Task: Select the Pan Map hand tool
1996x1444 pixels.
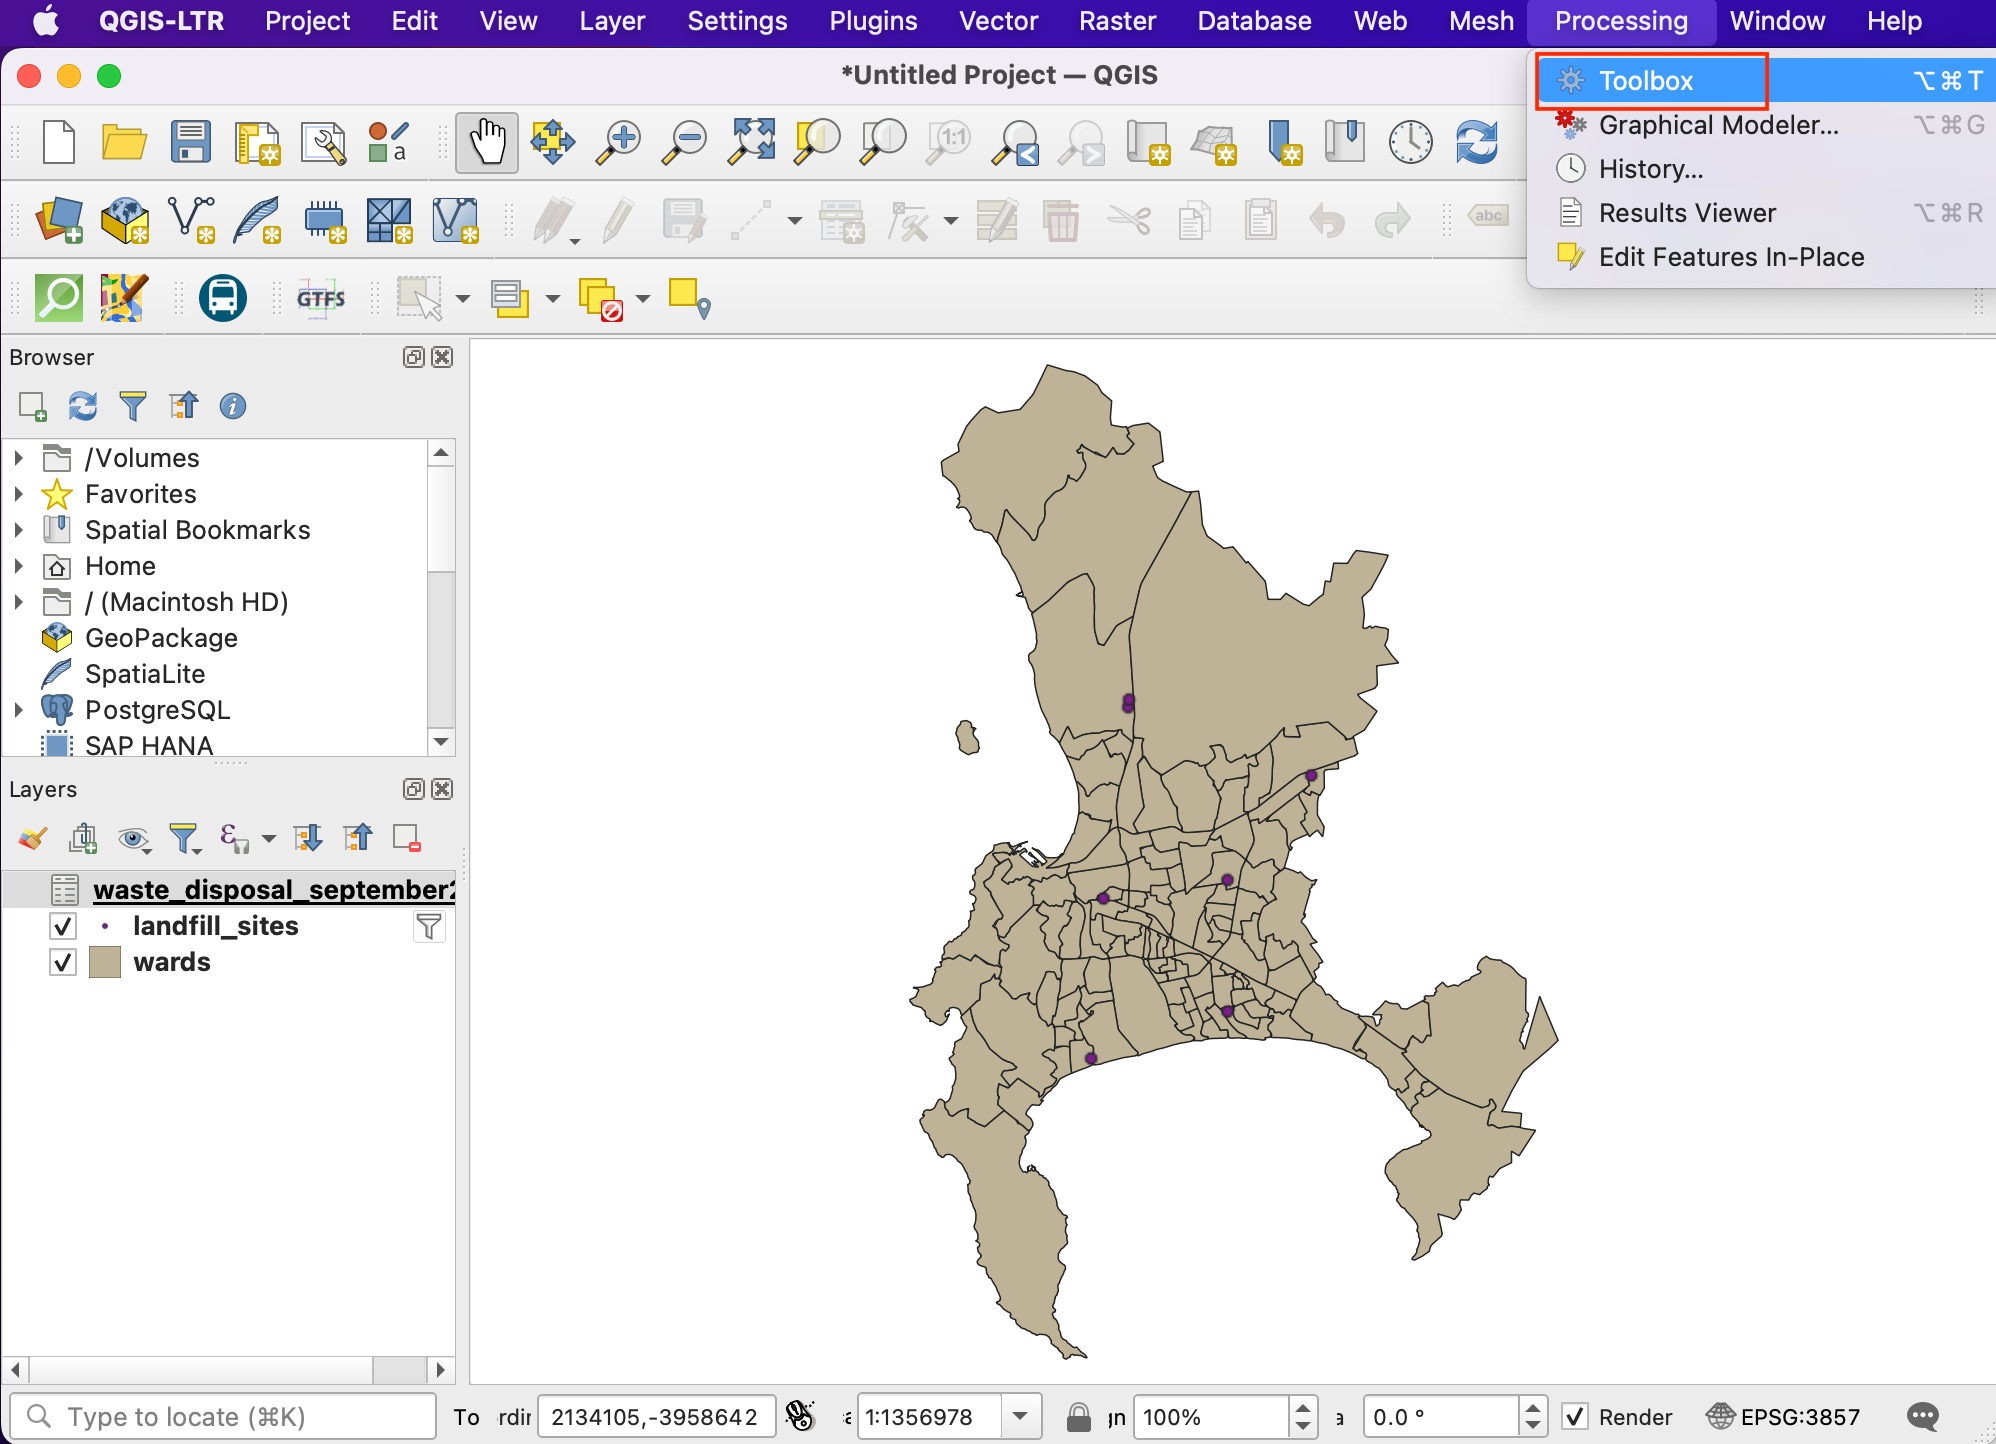Action: point(487,142)
